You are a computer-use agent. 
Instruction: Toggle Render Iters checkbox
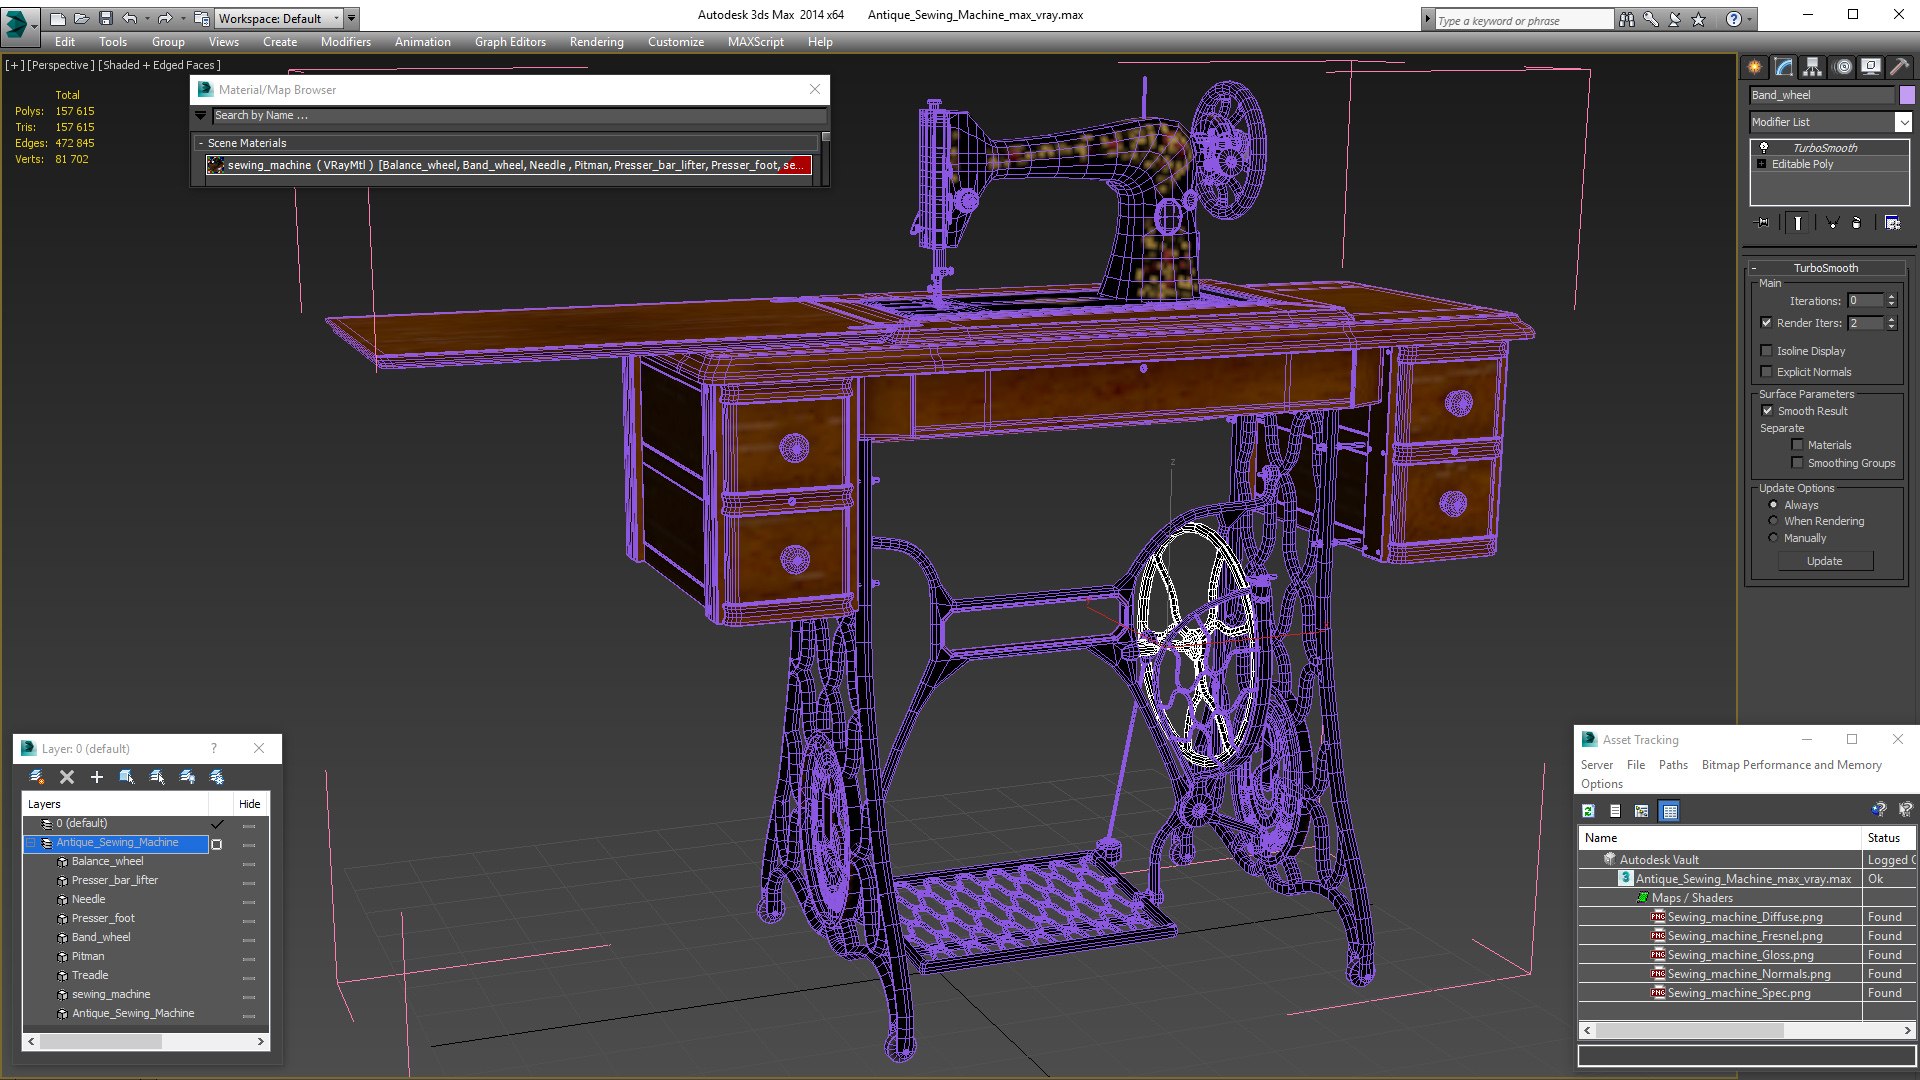(1766, 323)
